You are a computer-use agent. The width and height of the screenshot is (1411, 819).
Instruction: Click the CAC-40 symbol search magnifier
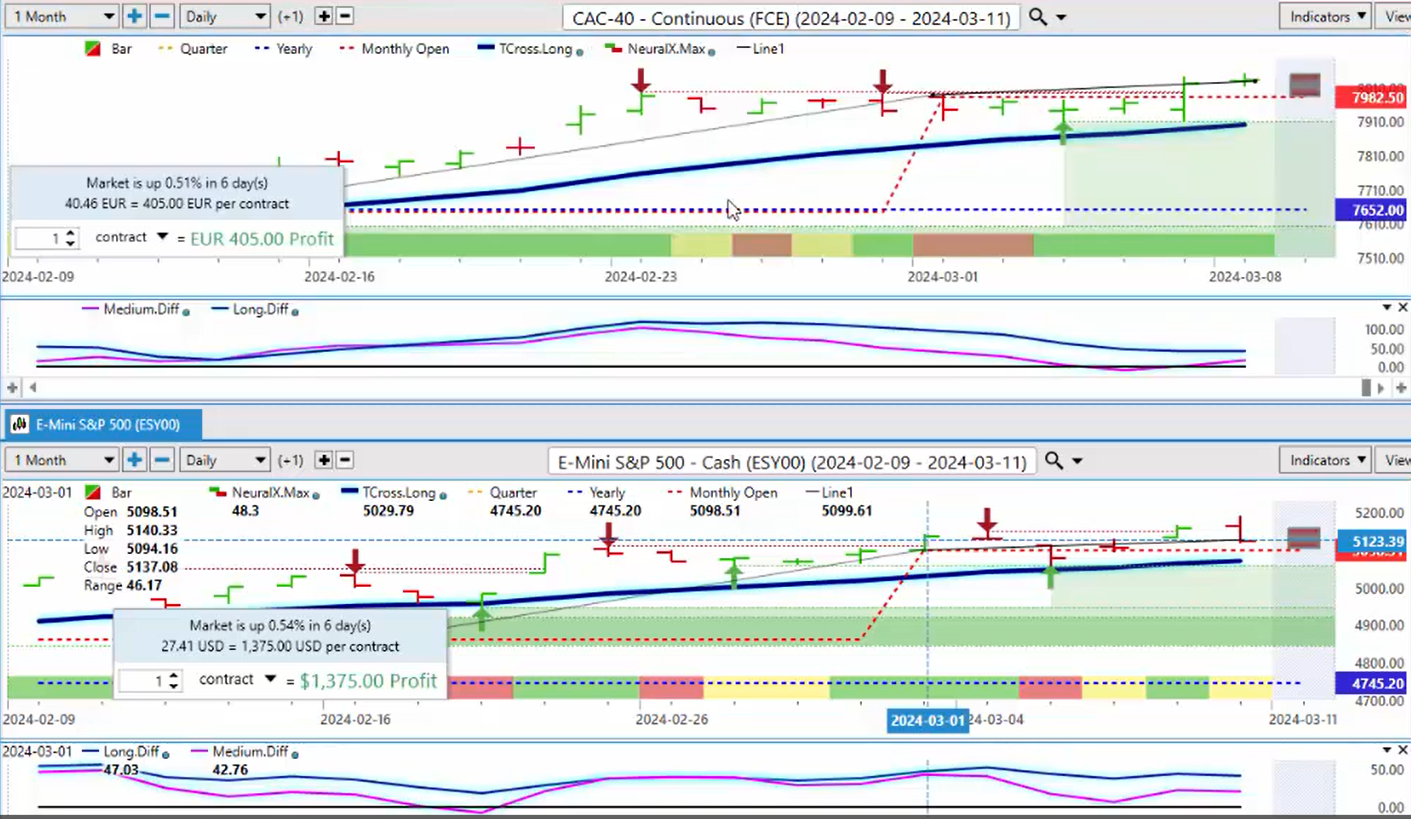1038,17
